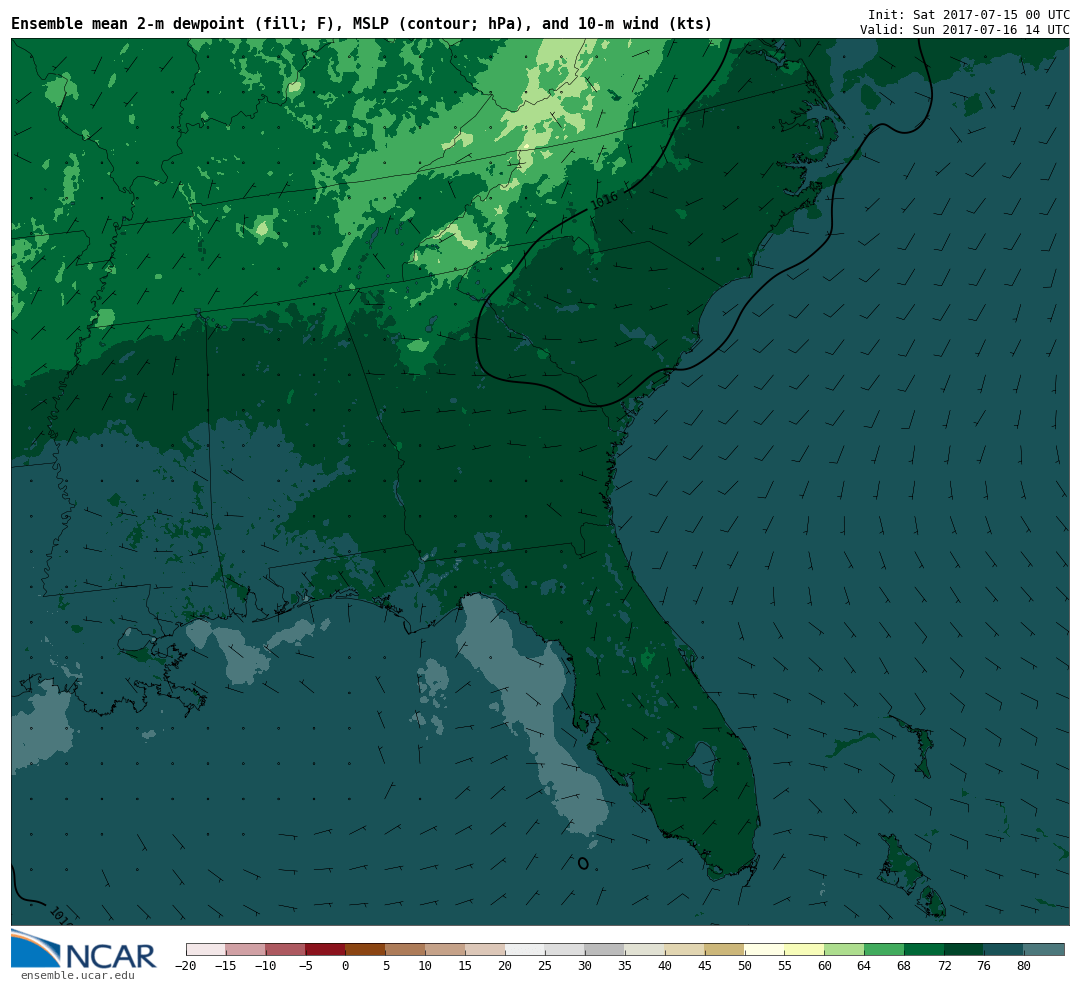Click Lake Okeechobee on the Florida peninsula
The height and width of the screenshot is (988, 1080).
(x=704, y=759)
